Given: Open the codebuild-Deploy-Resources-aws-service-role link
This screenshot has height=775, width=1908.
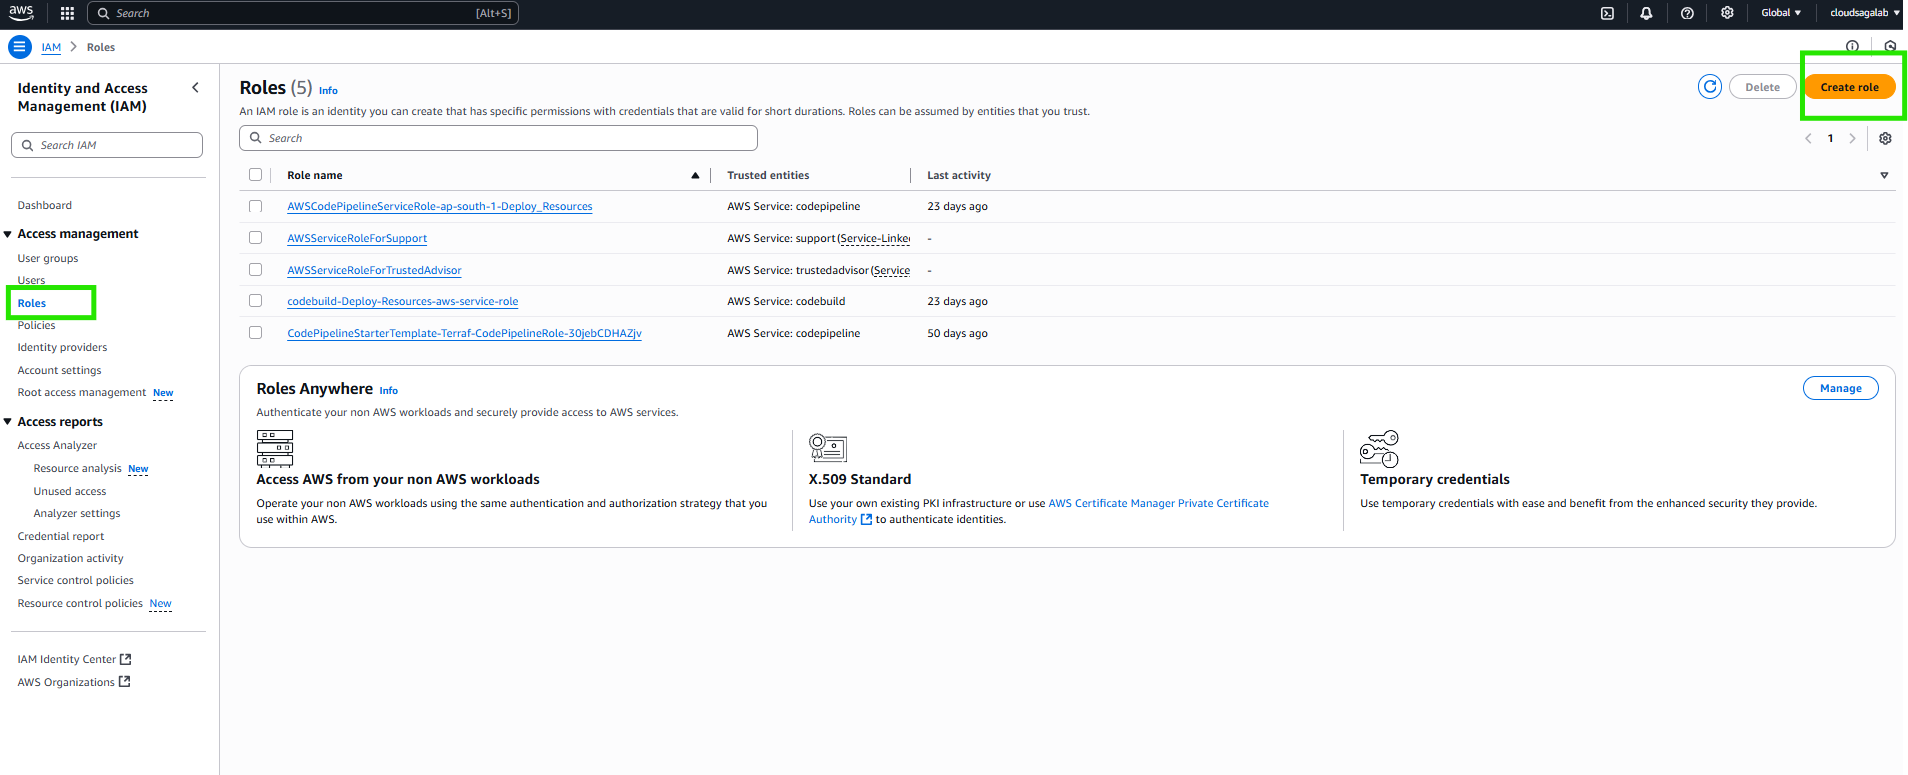Looking at the screenshot, I should coord(403,301).
